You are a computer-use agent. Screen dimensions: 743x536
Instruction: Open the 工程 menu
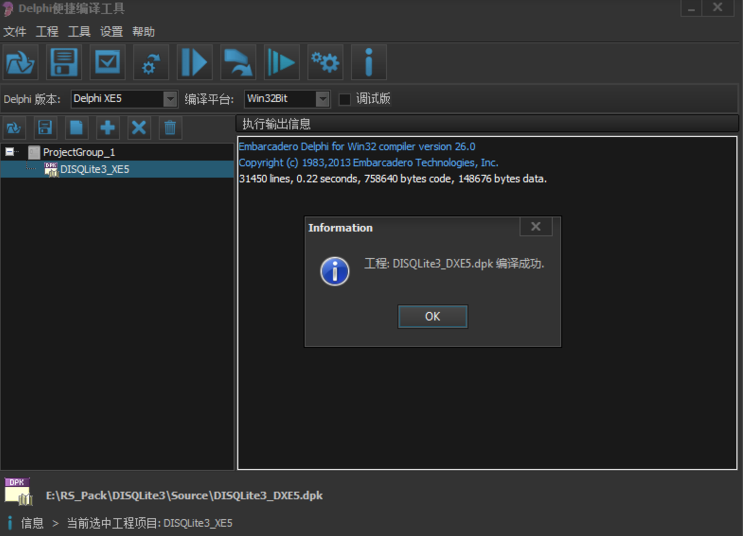(x=47, y=32)
